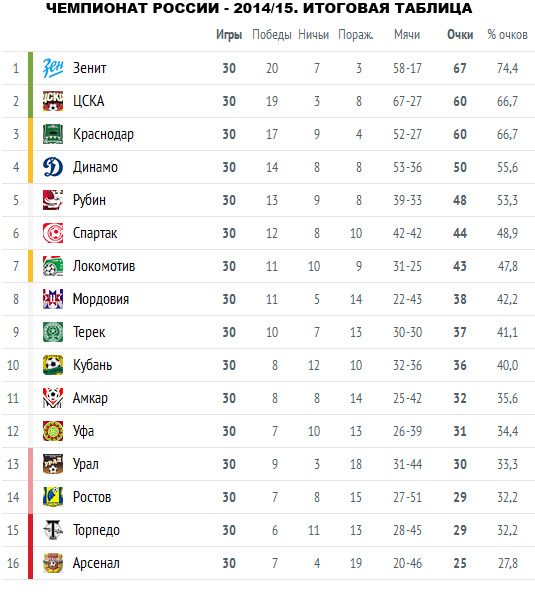Sort by the Очки column header
535x592 pixels.
460,34
